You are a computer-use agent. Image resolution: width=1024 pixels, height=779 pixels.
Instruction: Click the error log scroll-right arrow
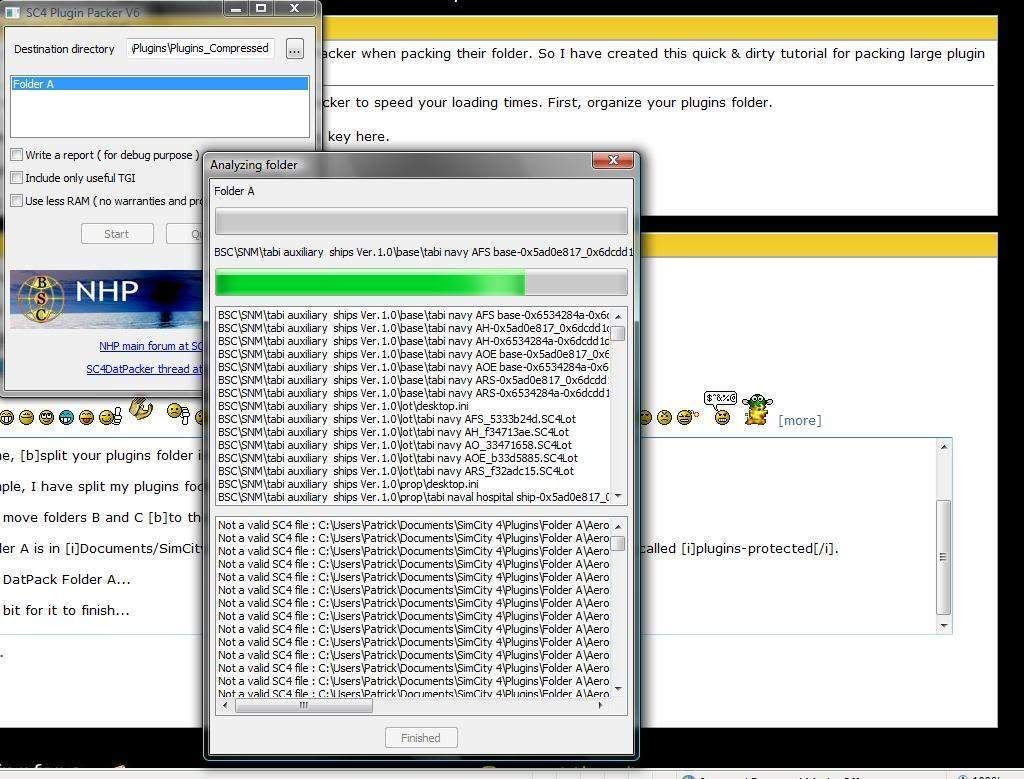pyautogui.click(x=600, y=705)
